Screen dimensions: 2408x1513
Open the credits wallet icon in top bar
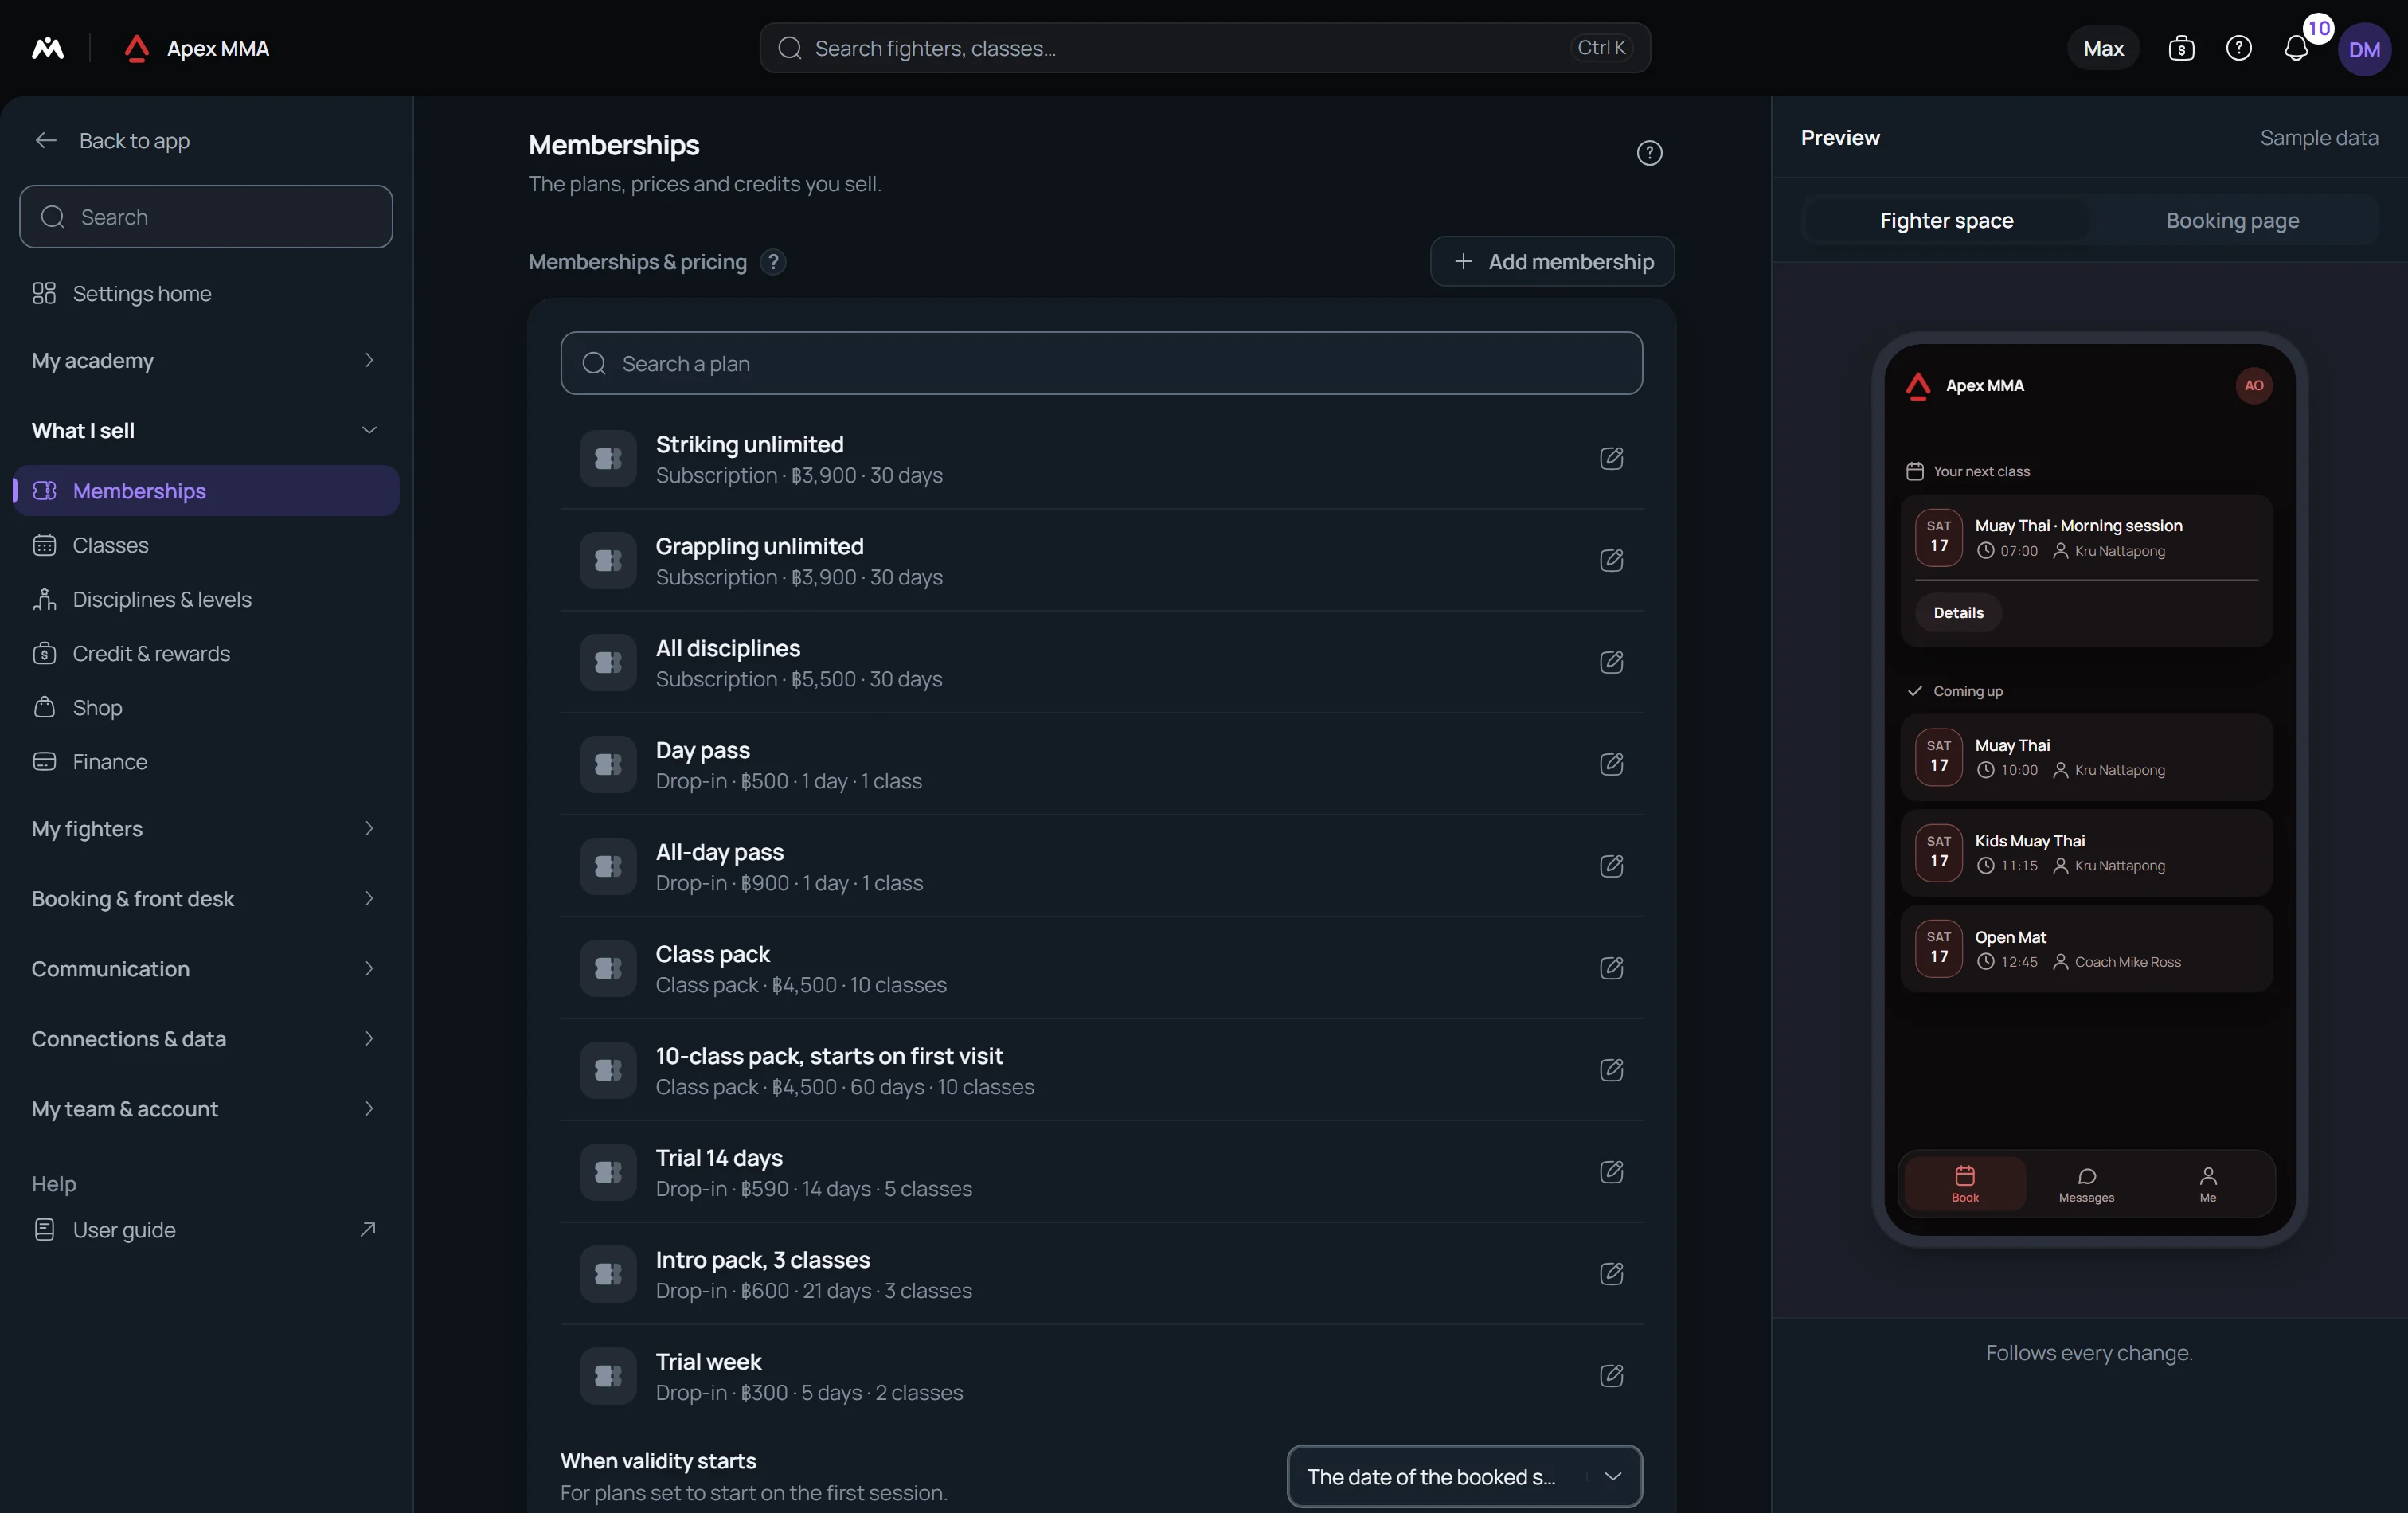click(2181, 48)
